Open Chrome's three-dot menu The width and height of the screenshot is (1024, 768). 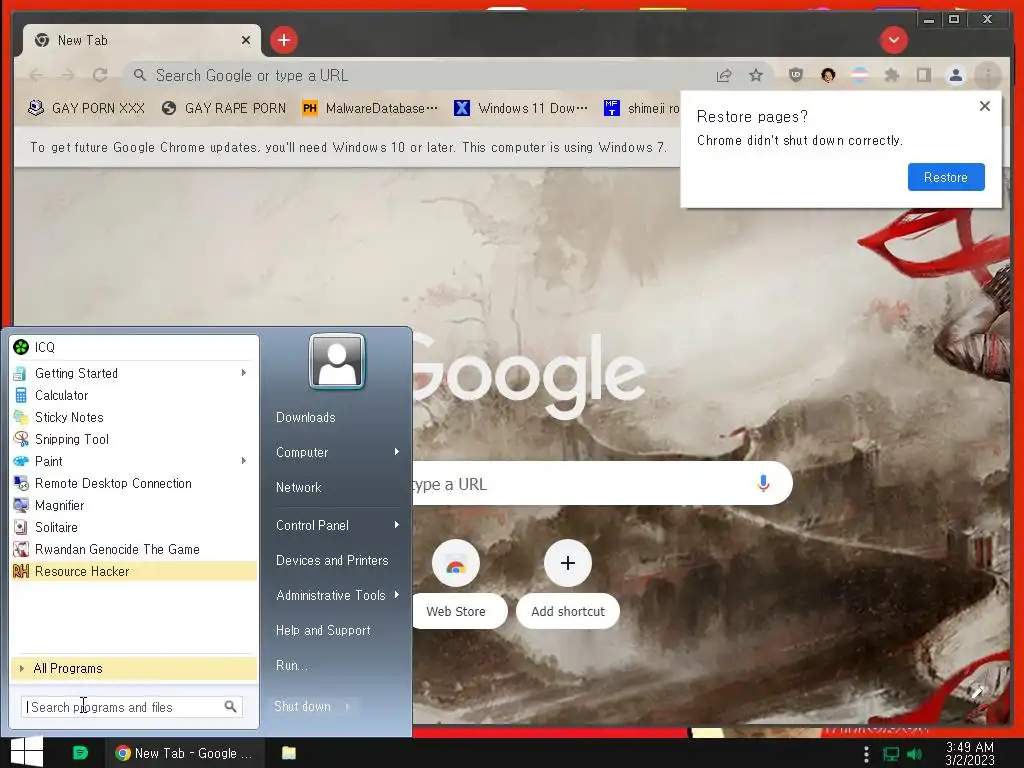tap(987, 75)
